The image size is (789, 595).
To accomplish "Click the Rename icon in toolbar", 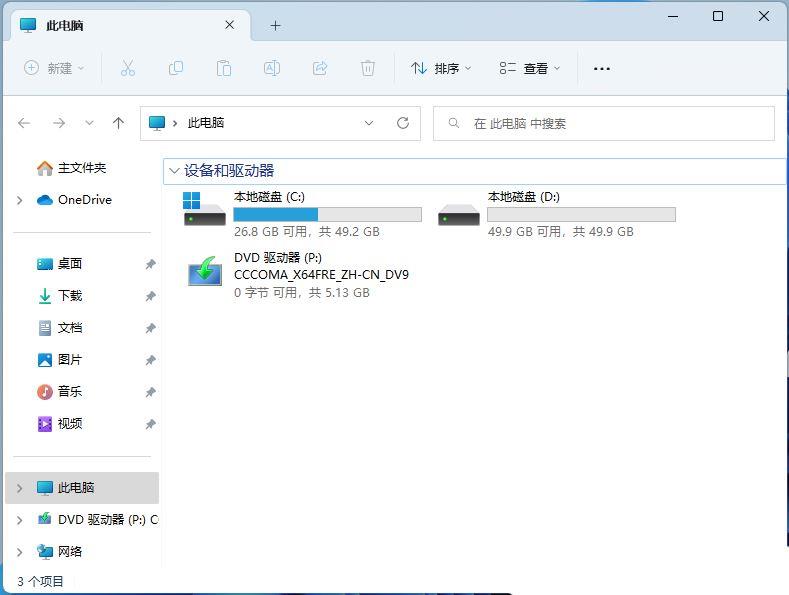I will point(272,68).
